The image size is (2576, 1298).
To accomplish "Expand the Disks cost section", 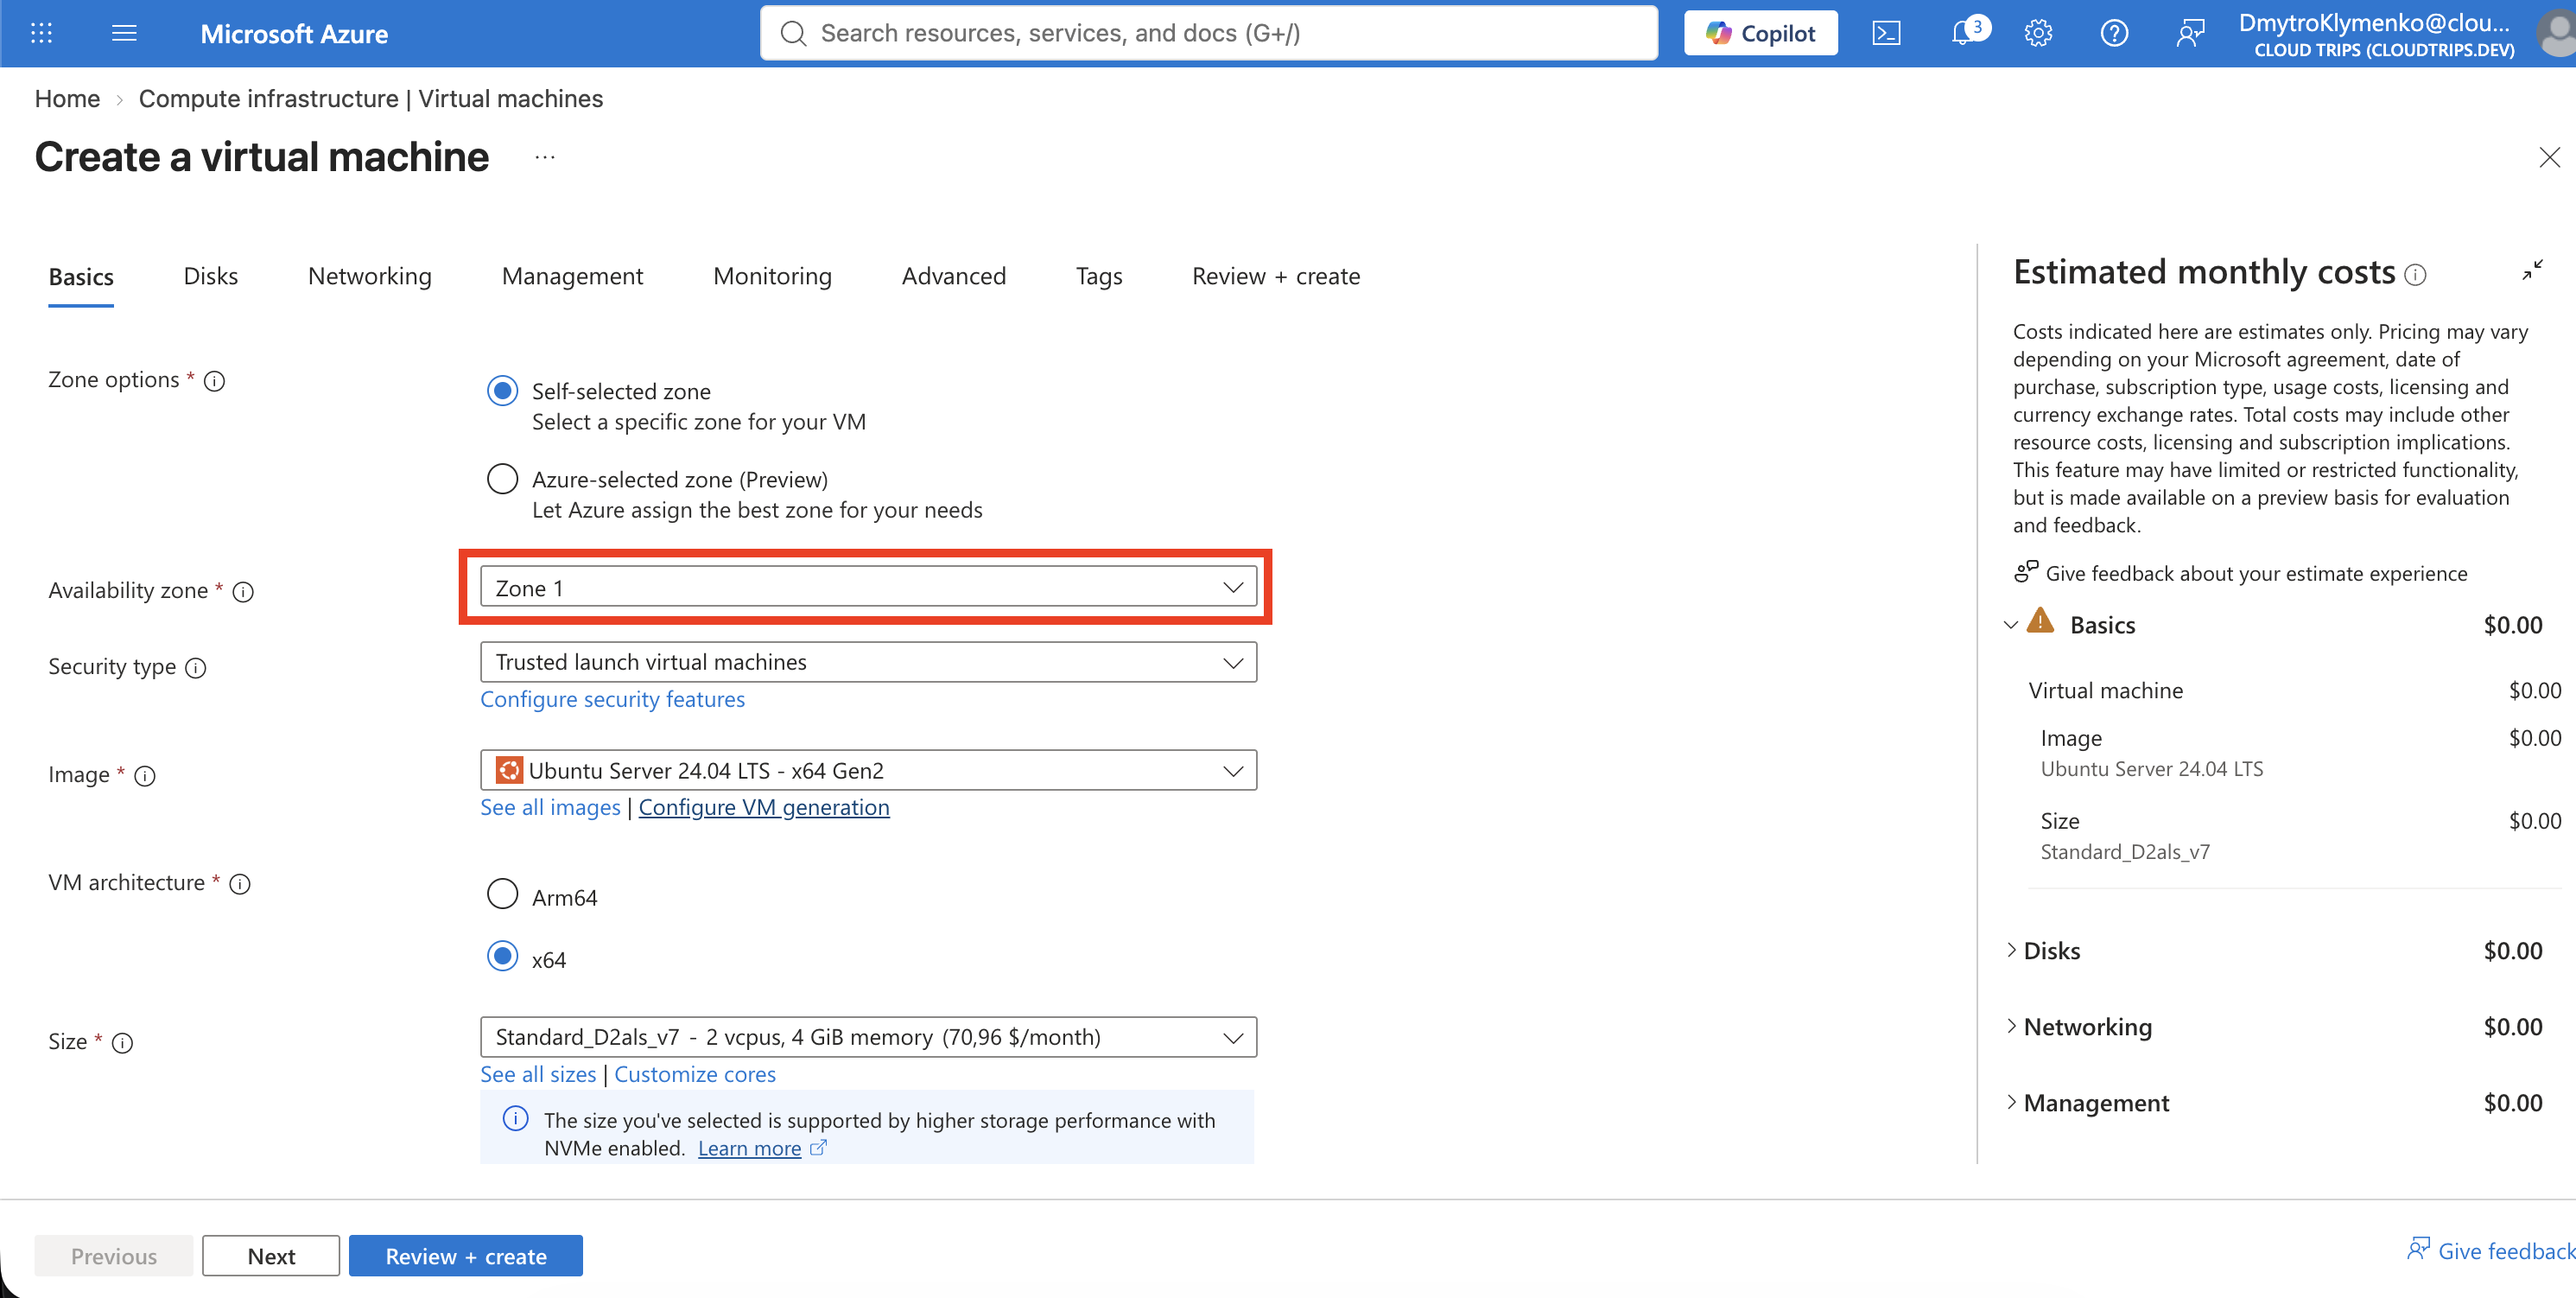I will click(x=2011, y=950).
